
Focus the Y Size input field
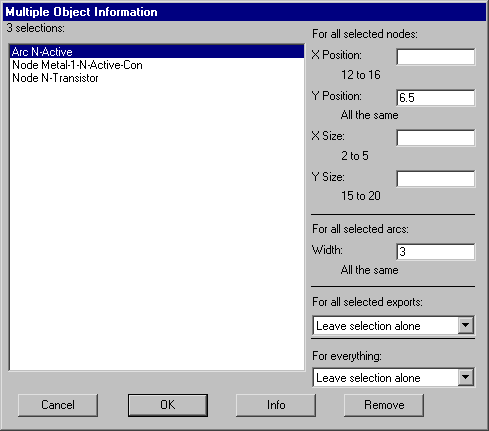[x=436, y=179]
